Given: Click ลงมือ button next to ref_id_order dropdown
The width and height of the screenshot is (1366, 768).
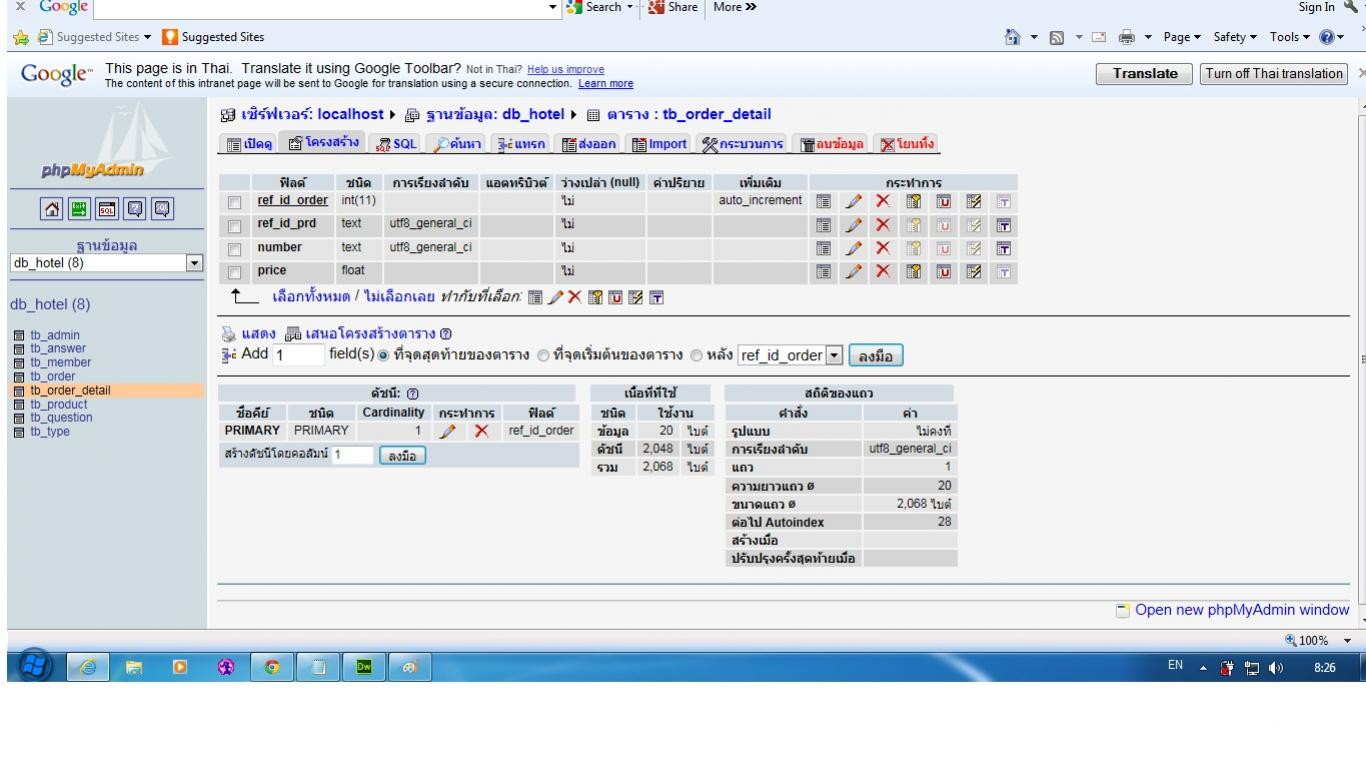Looking at the screenshot, I should (x=875, y=355).
